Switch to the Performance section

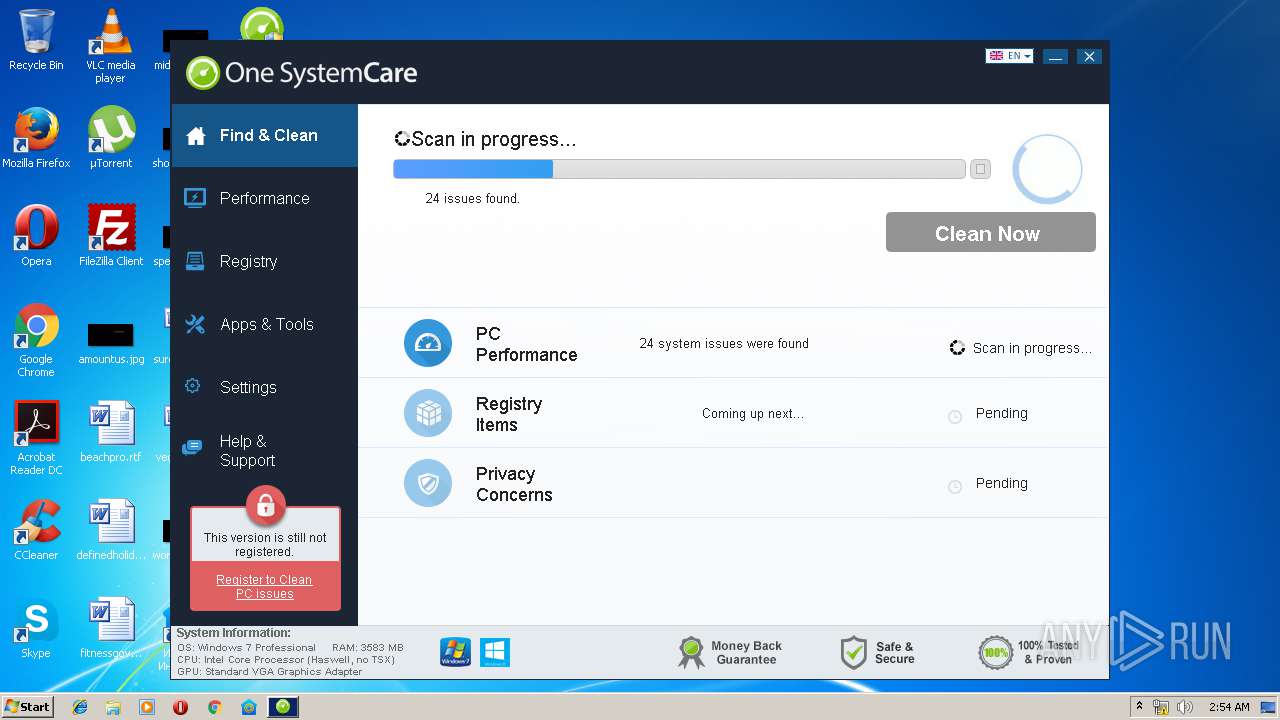(x=264, y=198)
